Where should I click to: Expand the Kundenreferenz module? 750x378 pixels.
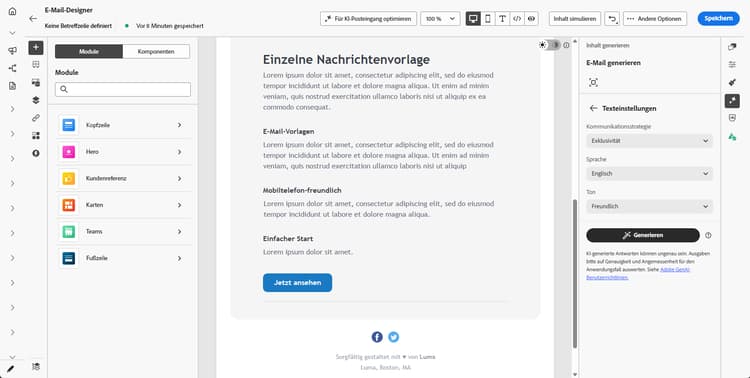(x=125, y=178)
